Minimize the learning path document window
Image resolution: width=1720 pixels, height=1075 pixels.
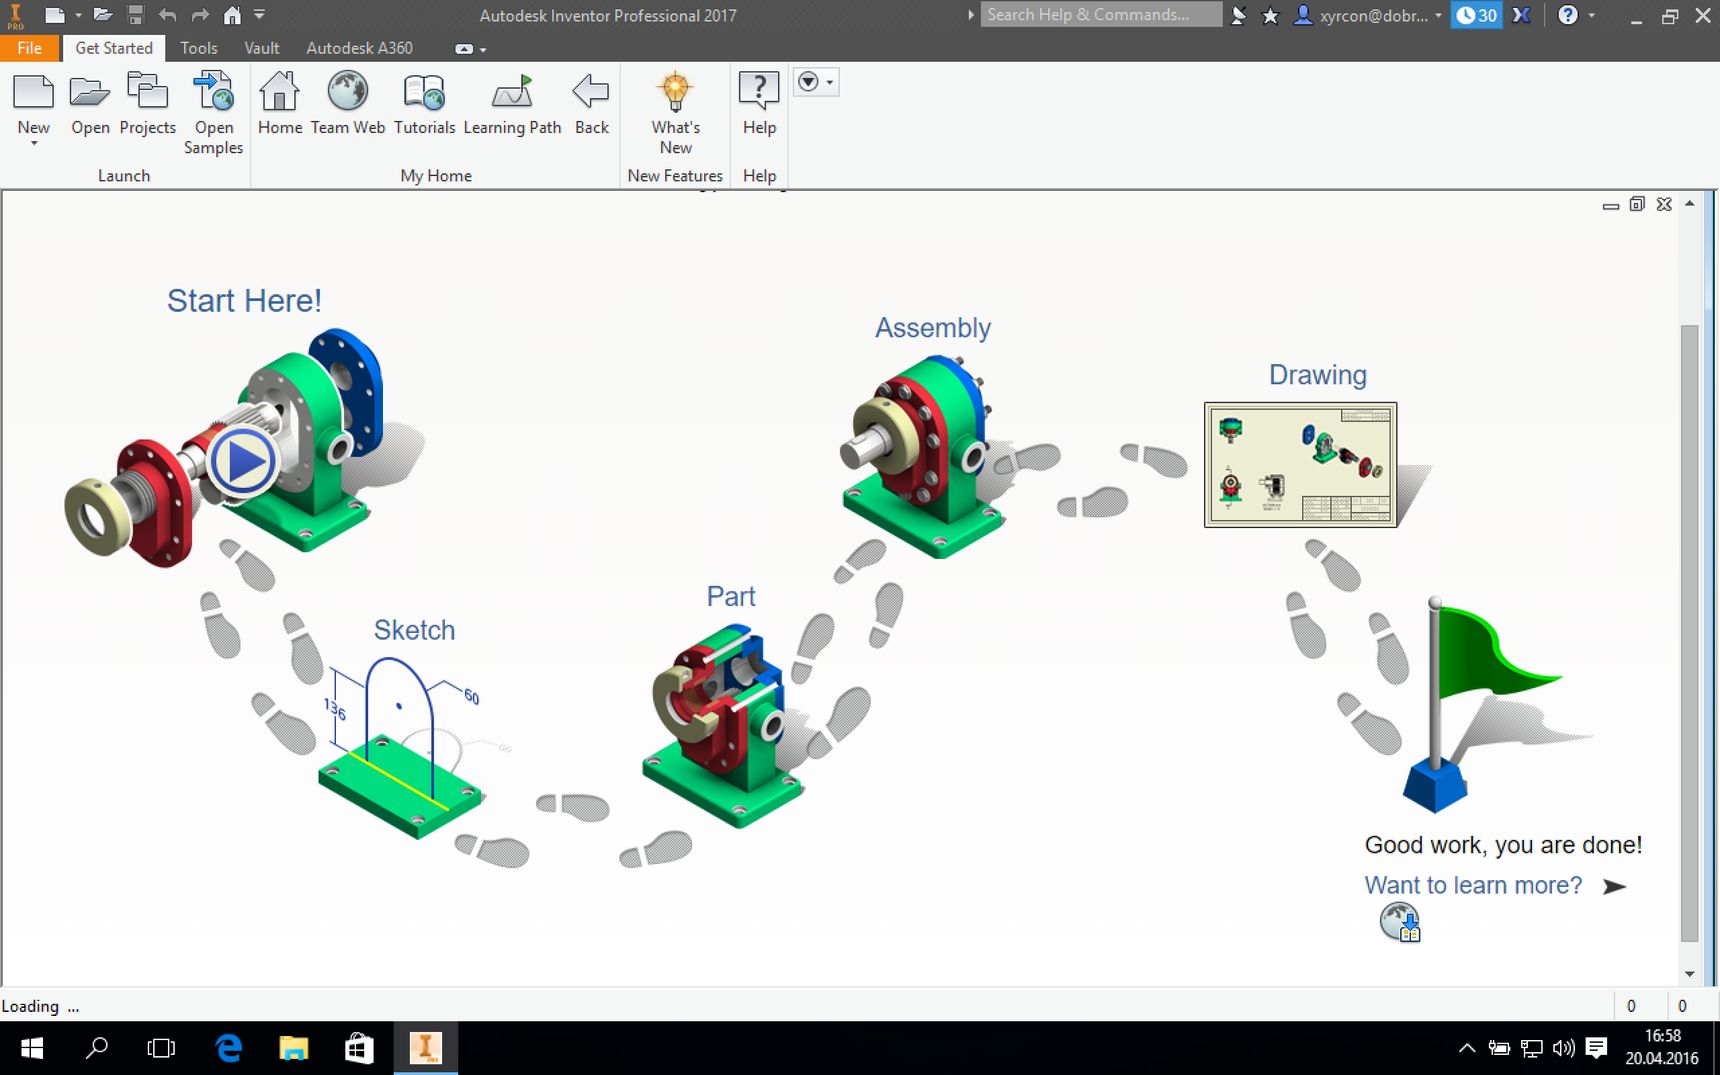click(1610, 205)
